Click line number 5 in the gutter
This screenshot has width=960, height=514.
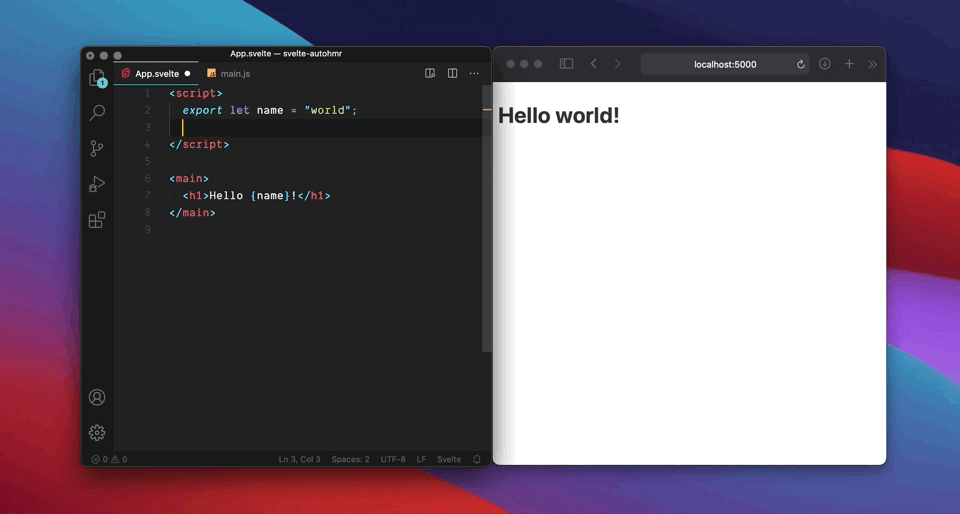[147, 161]
